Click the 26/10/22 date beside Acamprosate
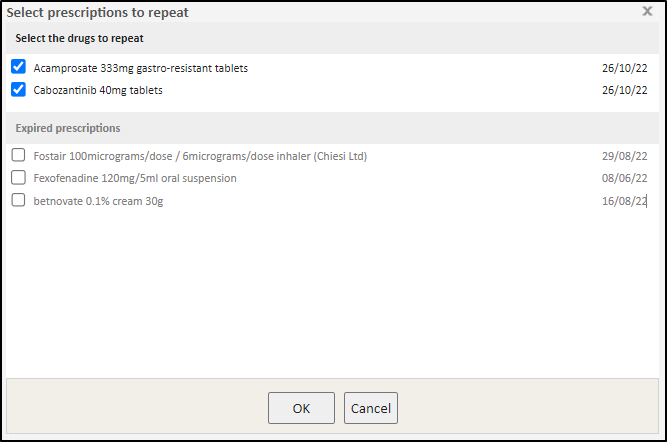The image size is (667, 442). 624,68
